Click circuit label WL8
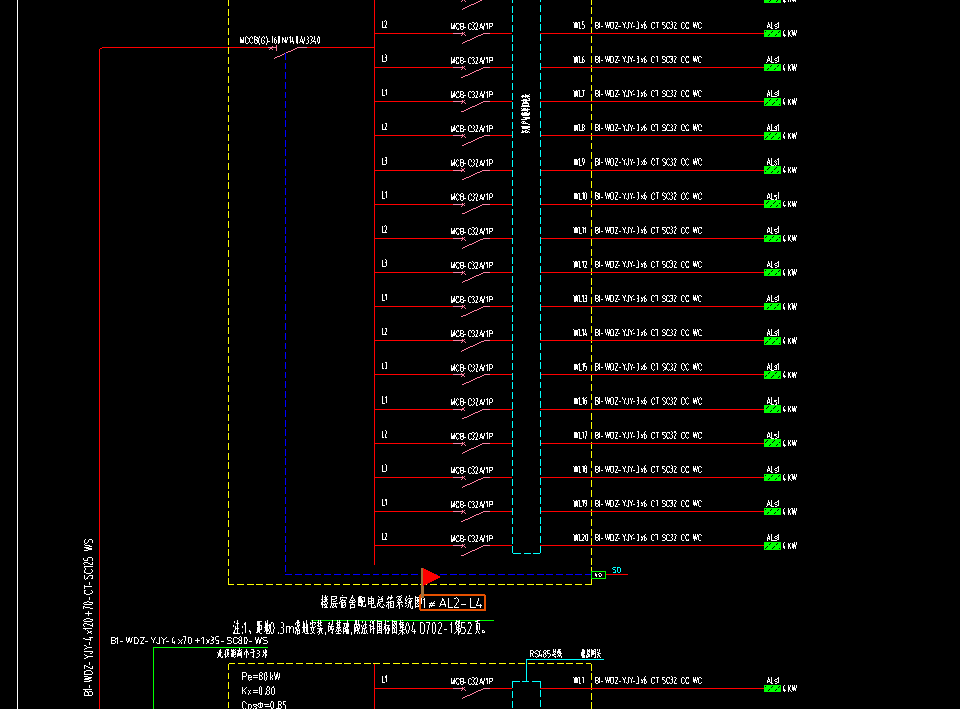The height and width of the screenshot is (709, 960). click(579, 128)
